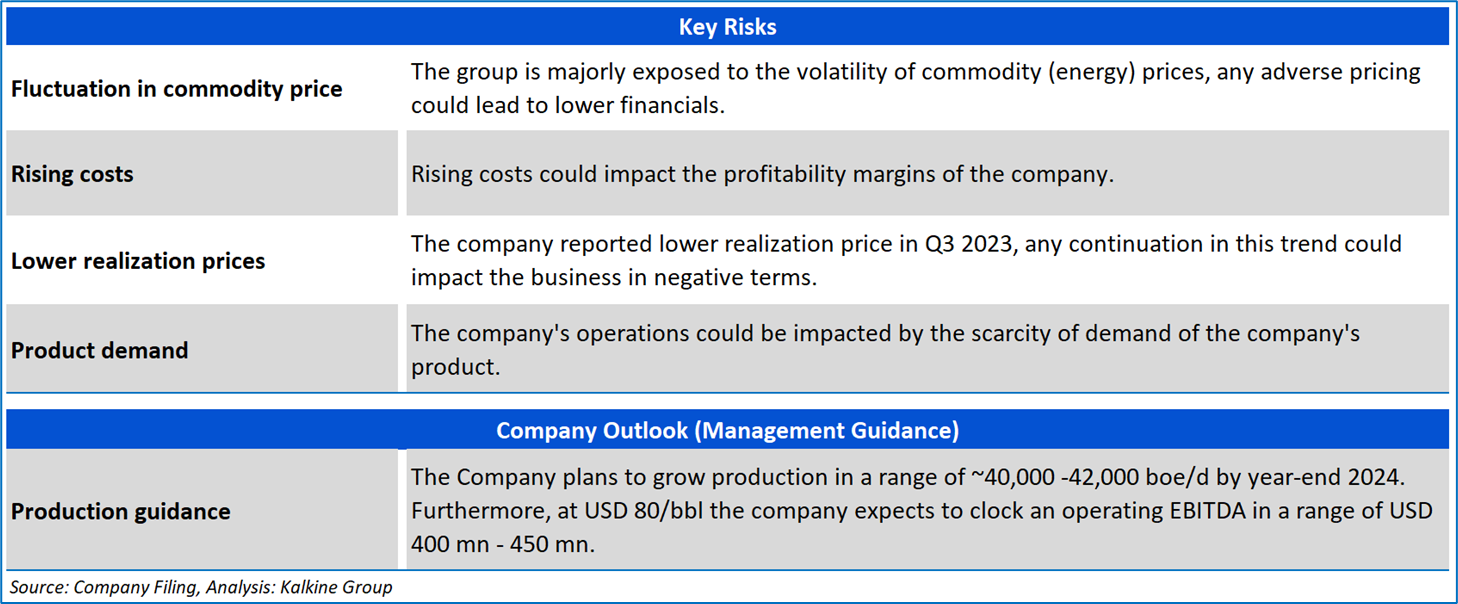Click the Company Outlook (Management Guidance) header
This screenshot has height=604, width=1458.
[727, 431]
